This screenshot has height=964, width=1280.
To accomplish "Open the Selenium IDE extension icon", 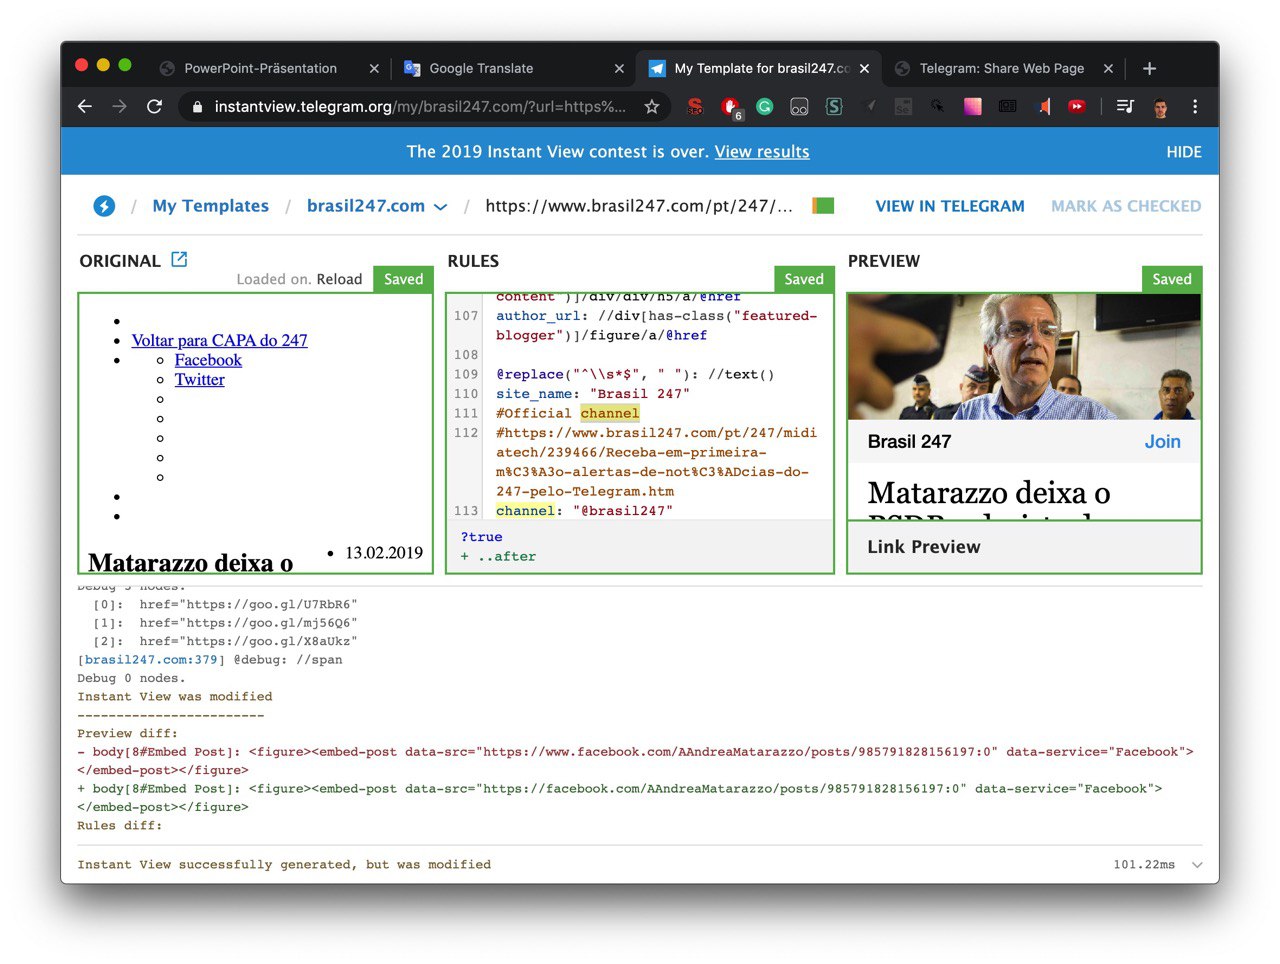I will pyautogui.click(x=903, y=106).
